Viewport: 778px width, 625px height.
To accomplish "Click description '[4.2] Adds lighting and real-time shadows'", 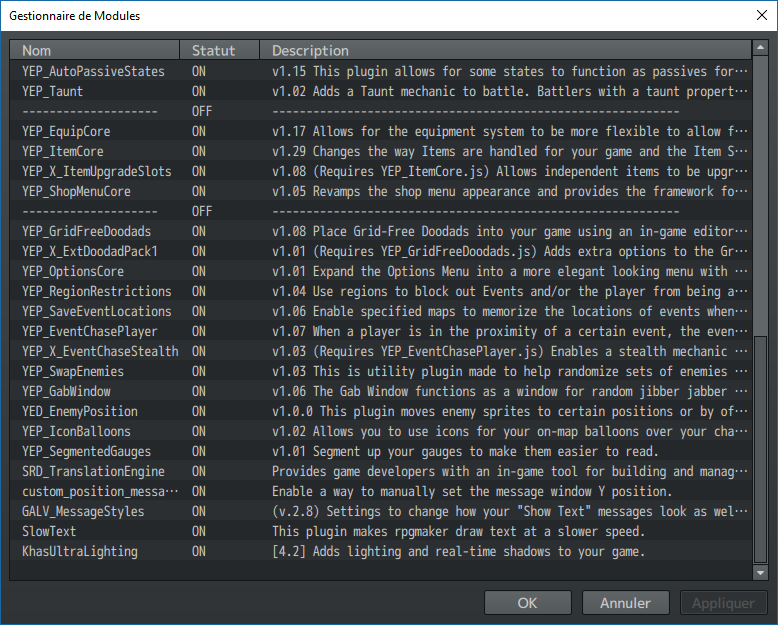I will pos(458,552).
